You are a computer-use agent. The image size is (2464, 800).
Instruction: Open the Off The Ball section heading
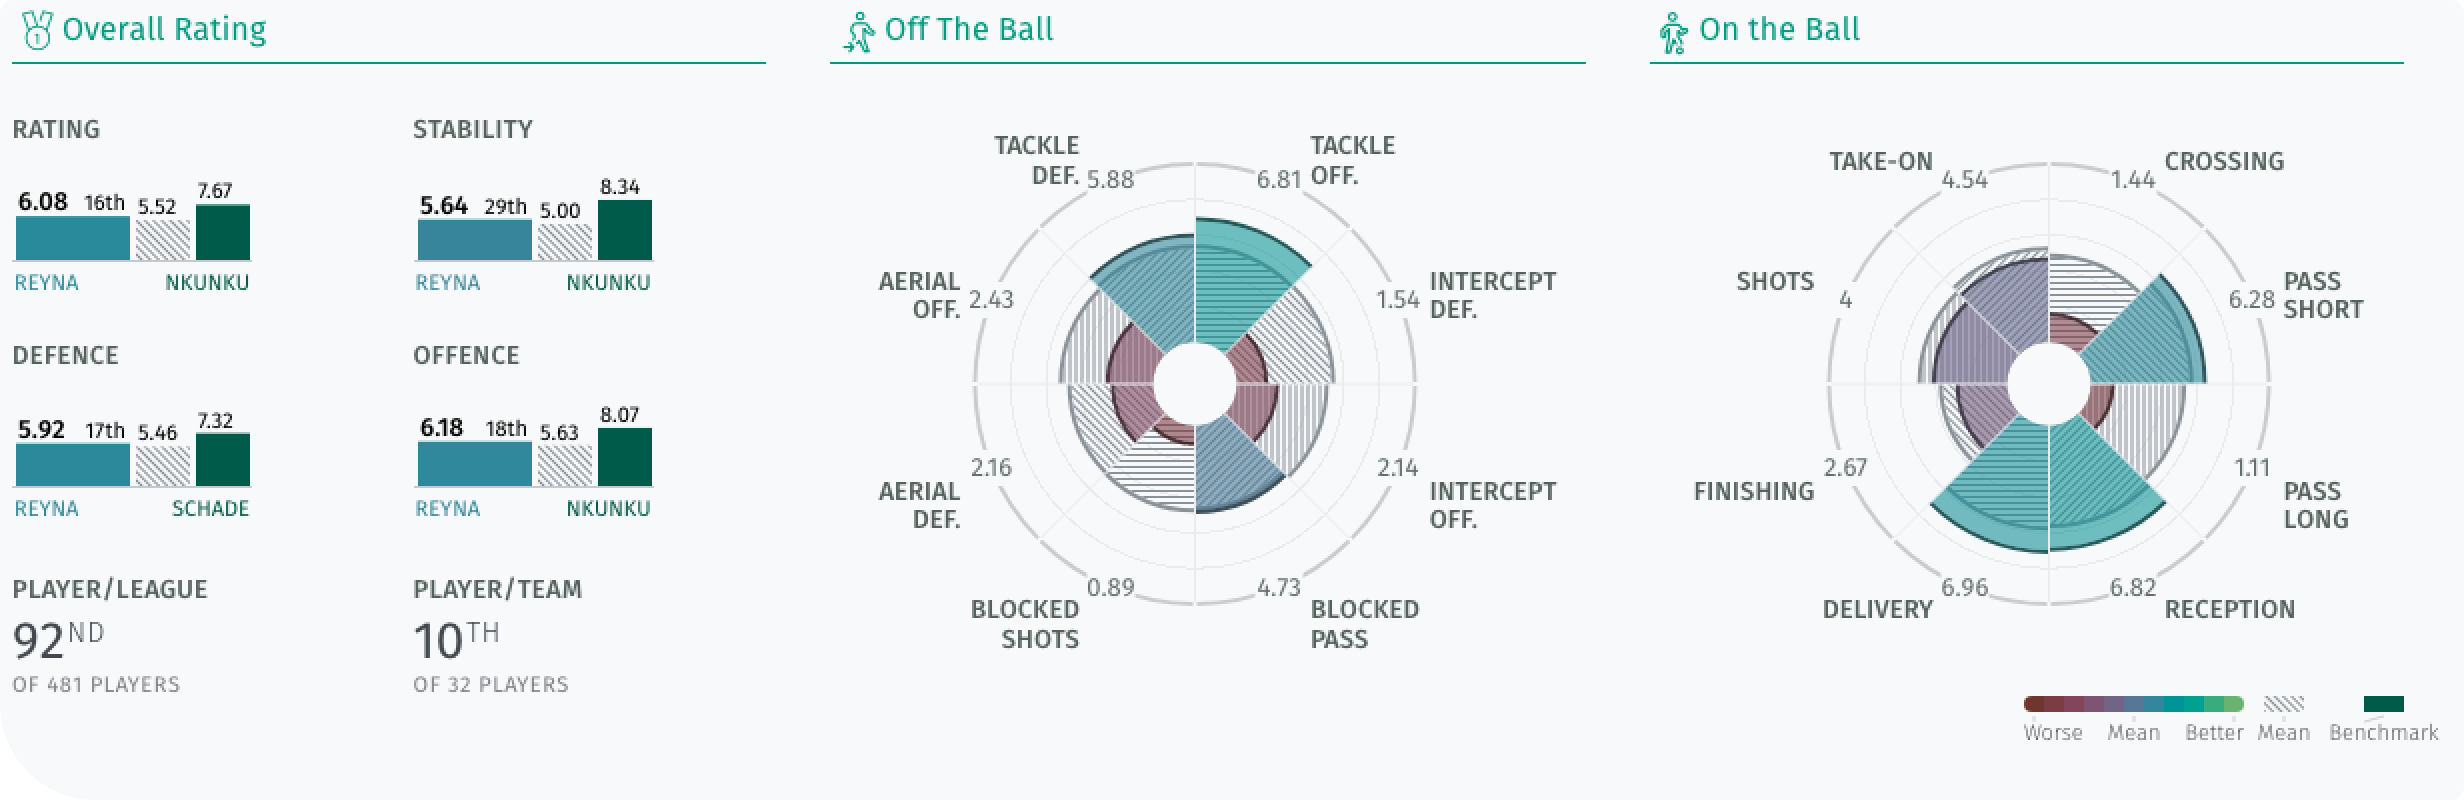tap(969, 30)
